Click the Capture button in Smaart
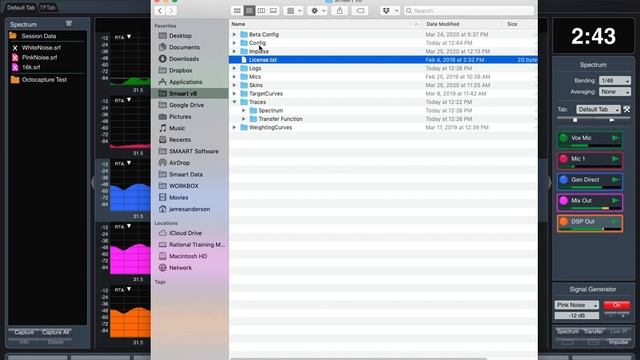The height and width of the screenshot is (360, 640). coord(24,332)
